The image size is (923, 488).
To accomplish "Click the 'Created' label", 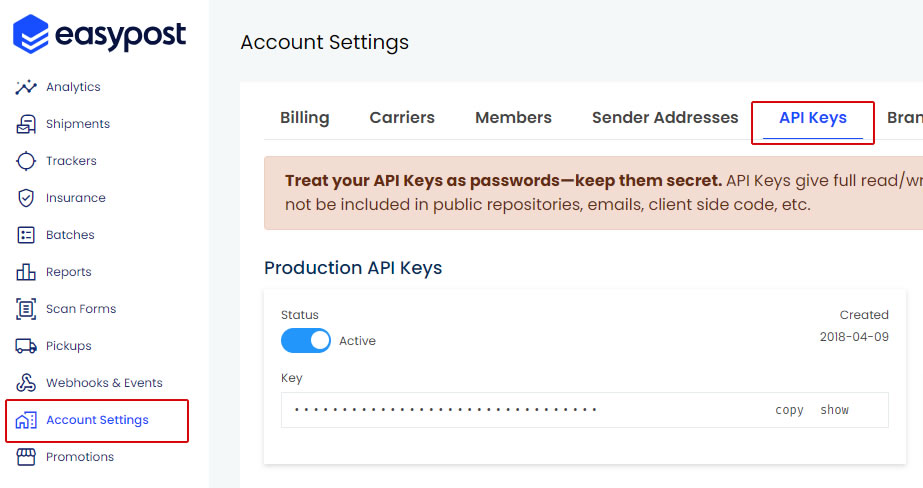I will (864, 315).
